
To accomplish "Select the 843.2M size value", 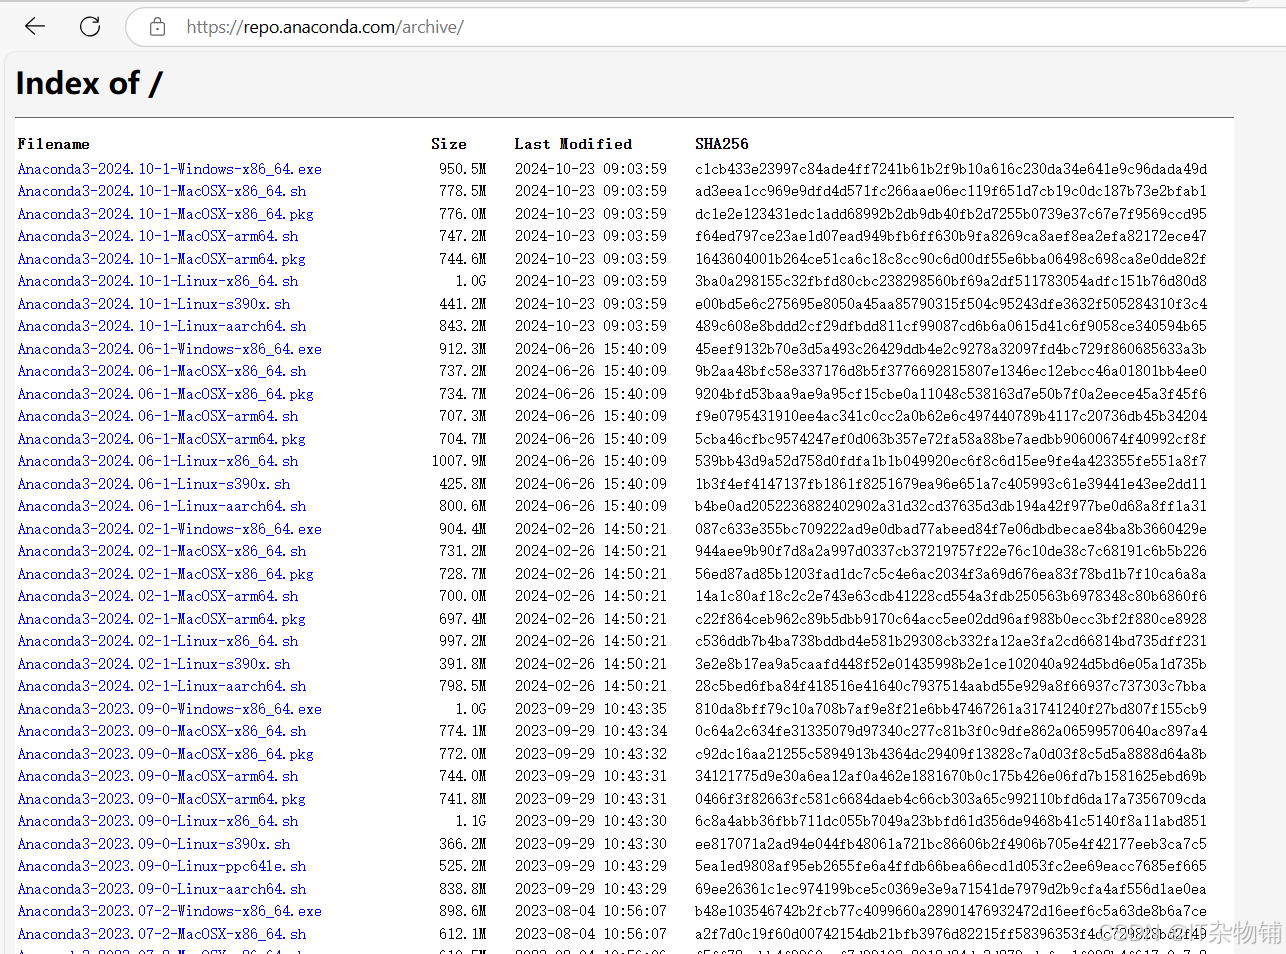I will 462,326.
